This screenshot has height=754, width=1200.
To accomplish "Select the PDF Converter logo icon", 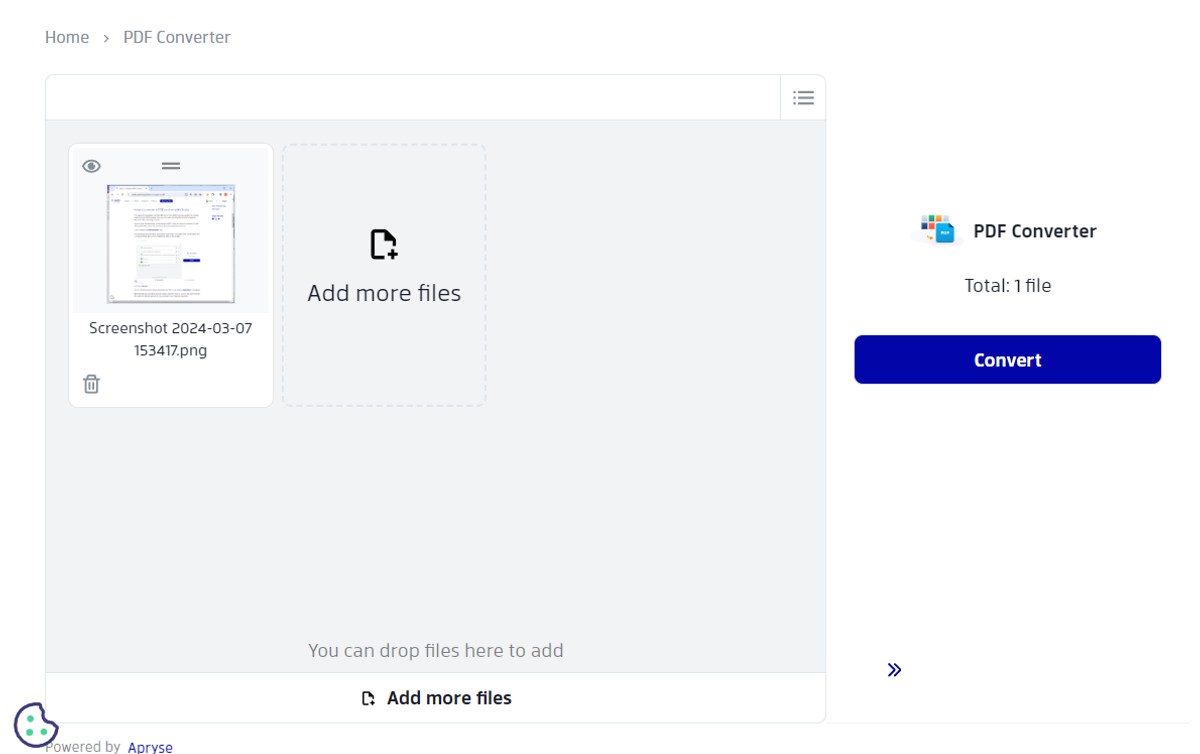I will pyautogui.click(x=937, y=230).
